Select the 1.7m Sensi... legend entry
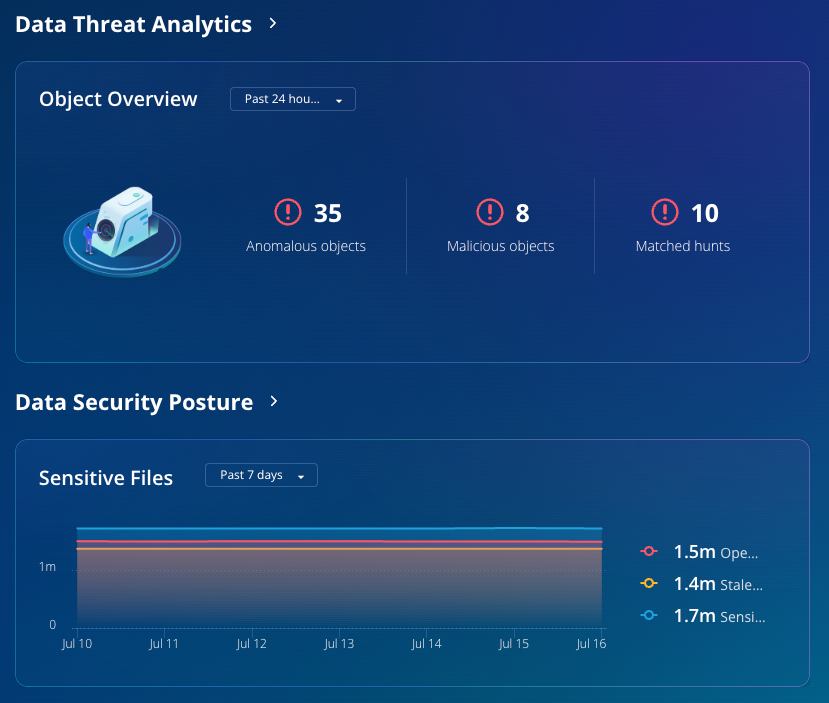The width and height of the screenshot is (829, 703). click(x=719, y=616)
